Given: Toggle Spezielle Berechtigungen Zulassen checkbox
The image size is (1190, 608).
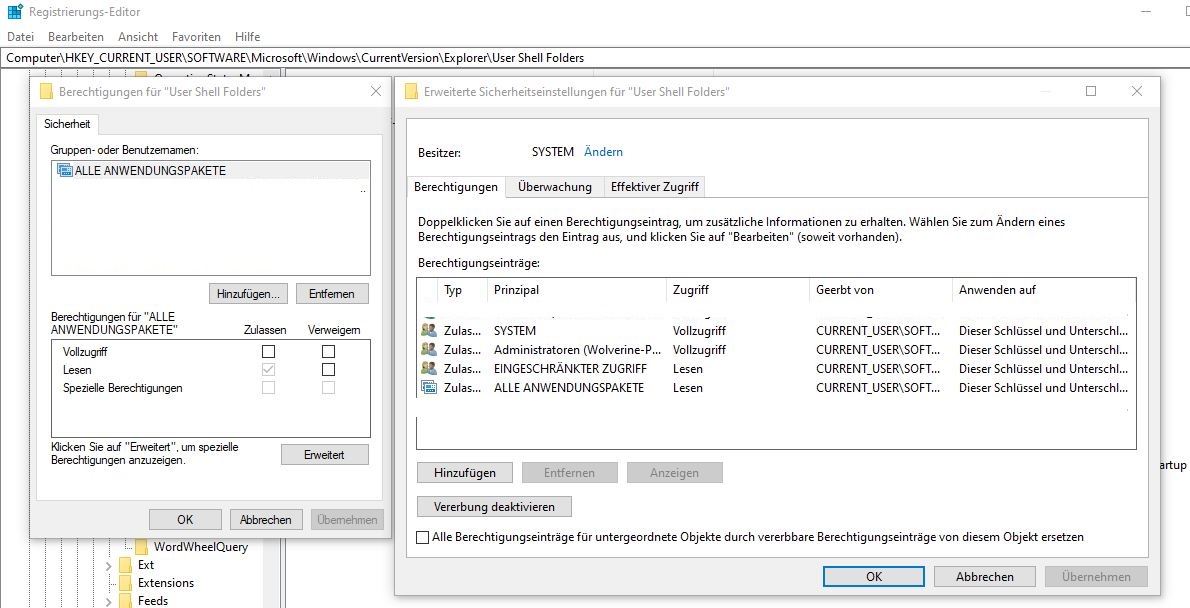Looking at the screenshot, I should click(268, 388).
